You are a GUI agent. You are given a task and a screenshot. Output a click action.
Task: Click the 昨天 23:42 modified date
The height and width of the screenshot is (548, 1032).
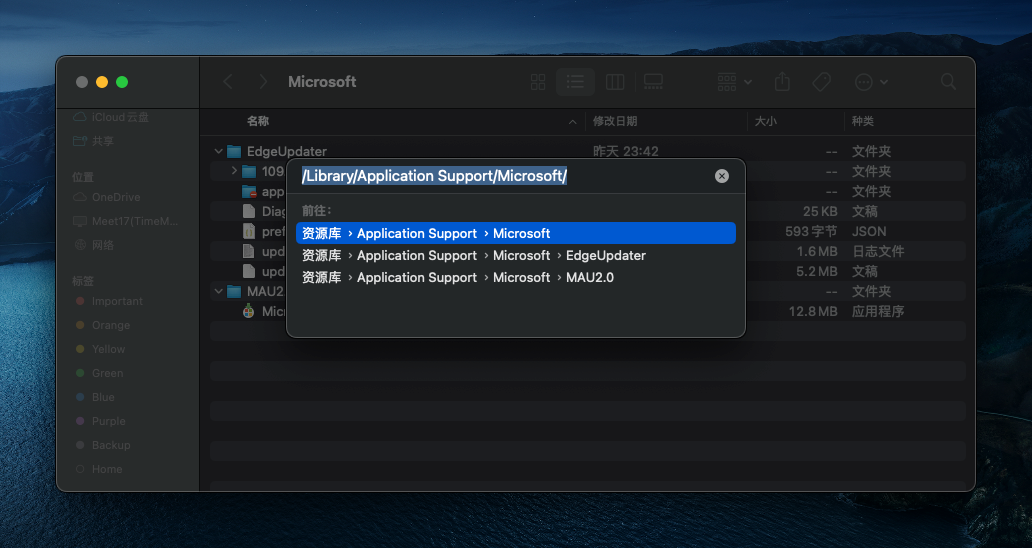[625, 151]
